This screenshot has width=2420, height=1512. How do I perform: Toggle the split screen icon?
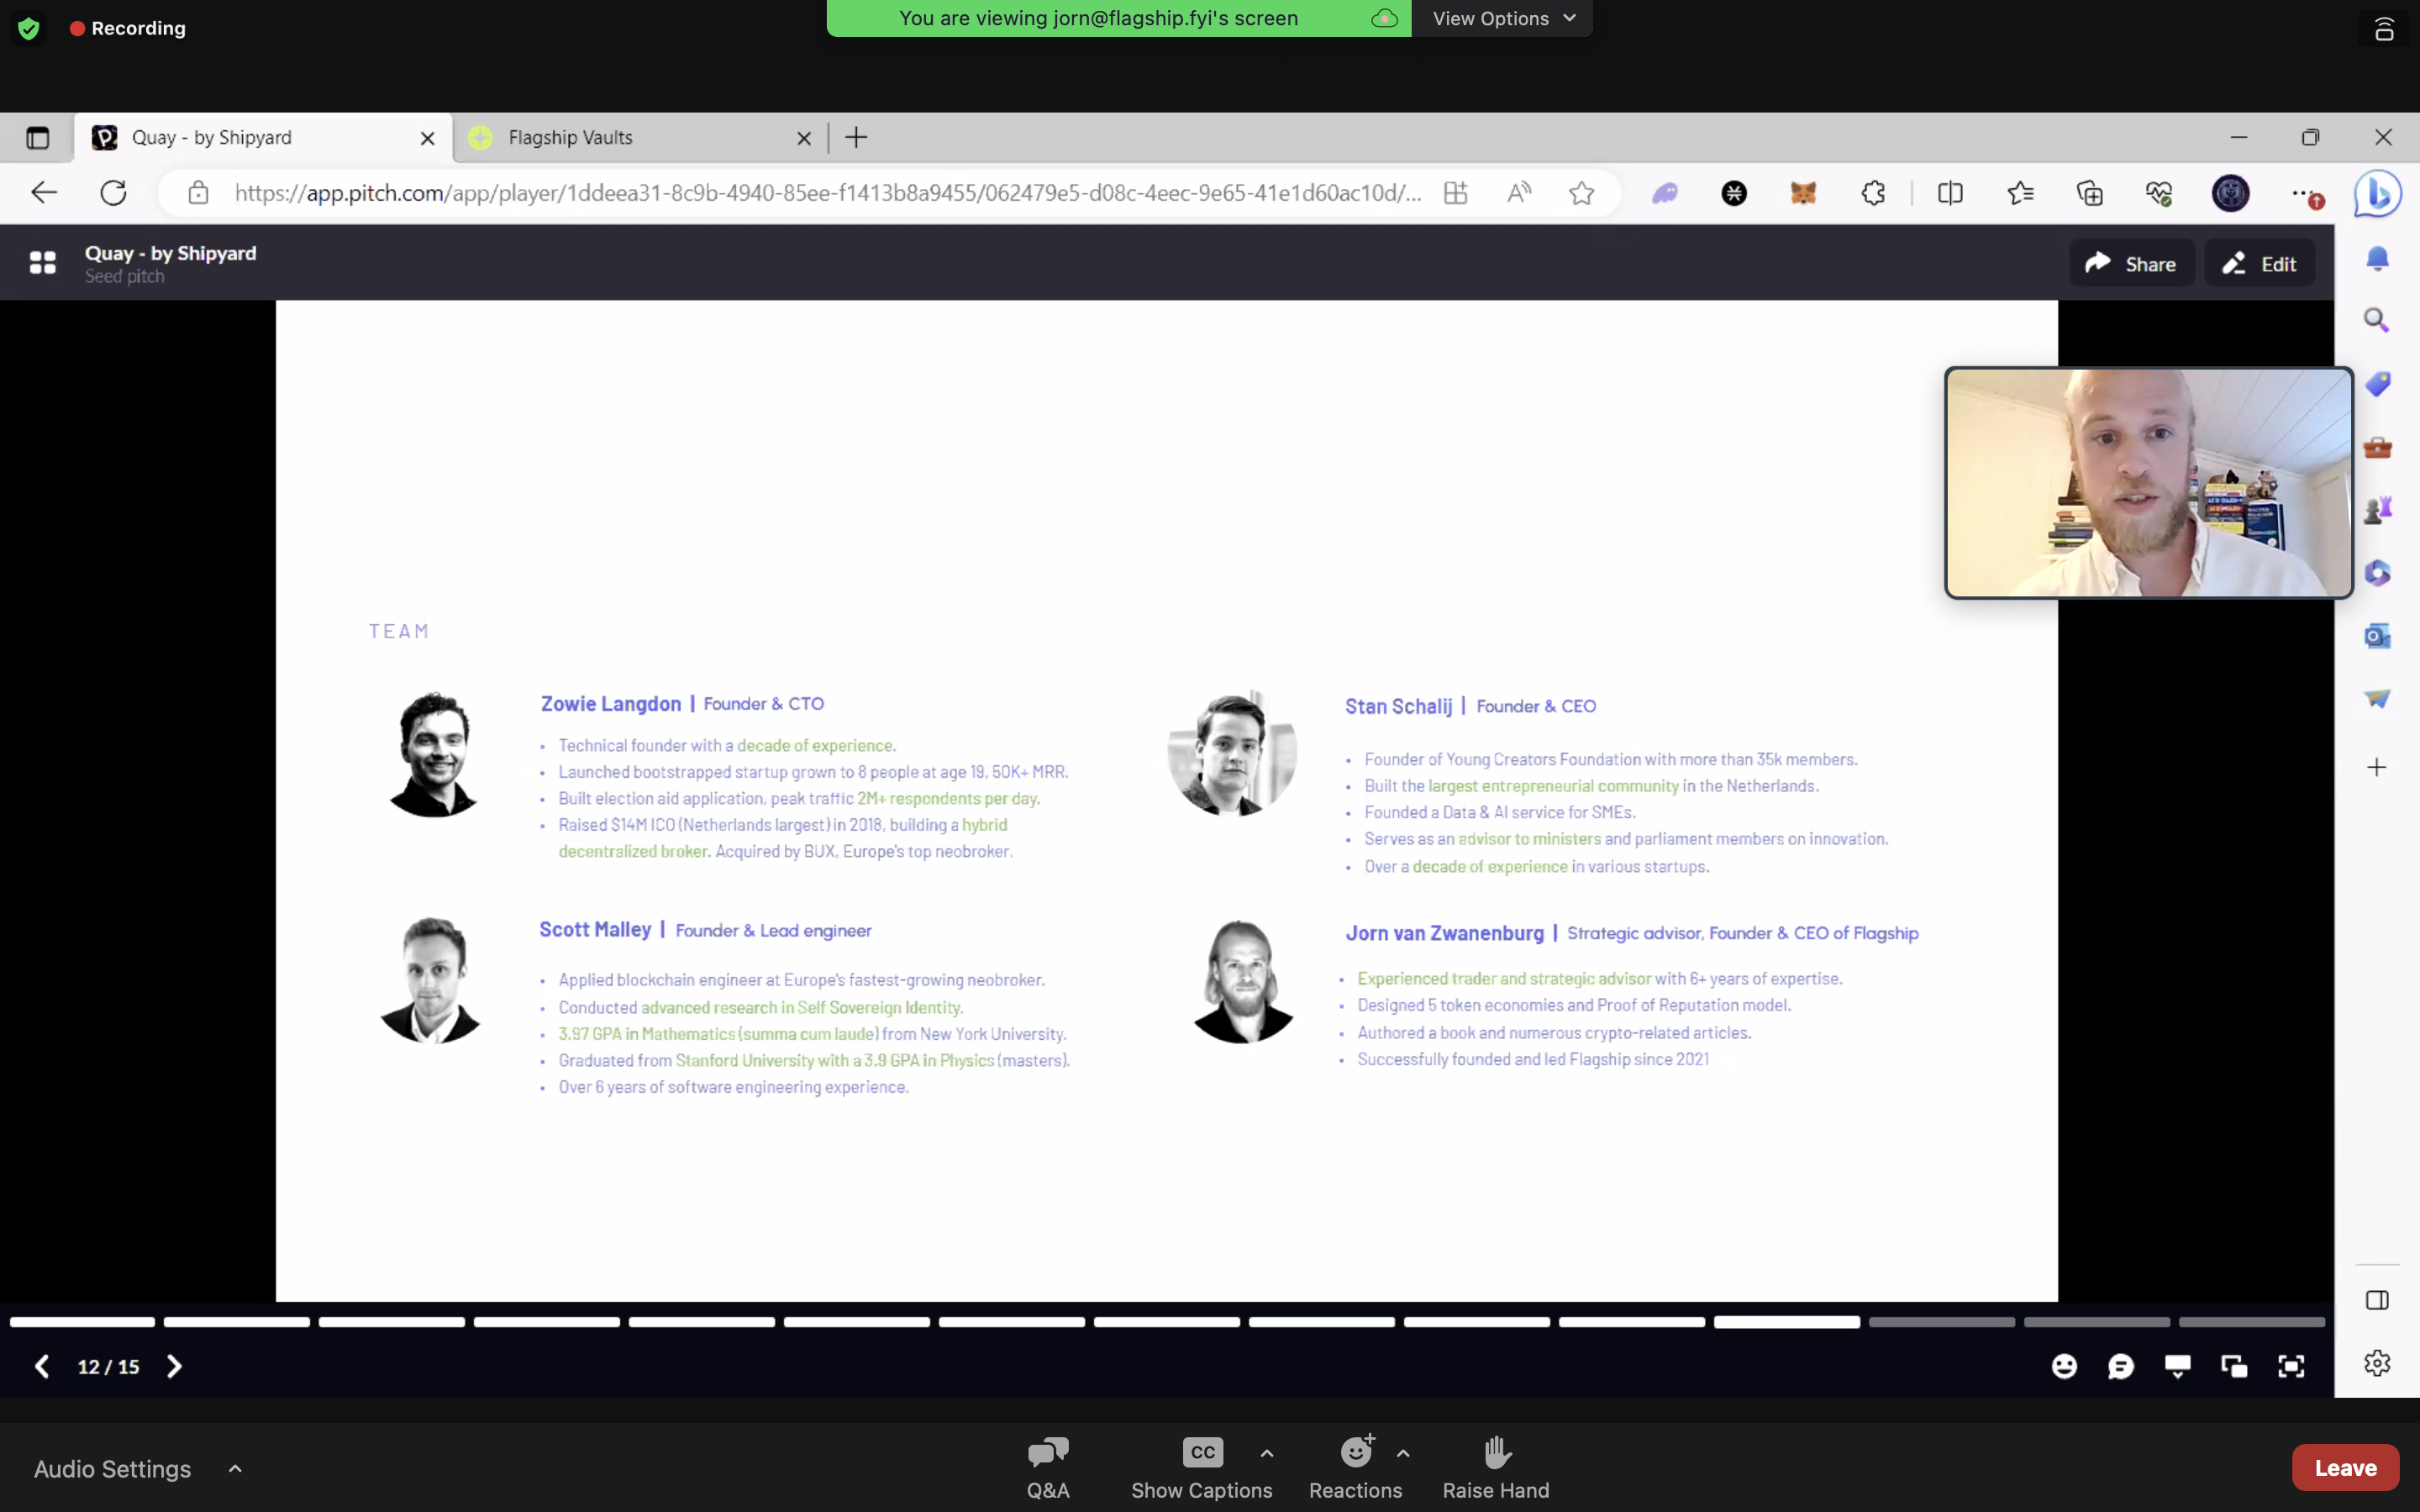[1950, 193]
